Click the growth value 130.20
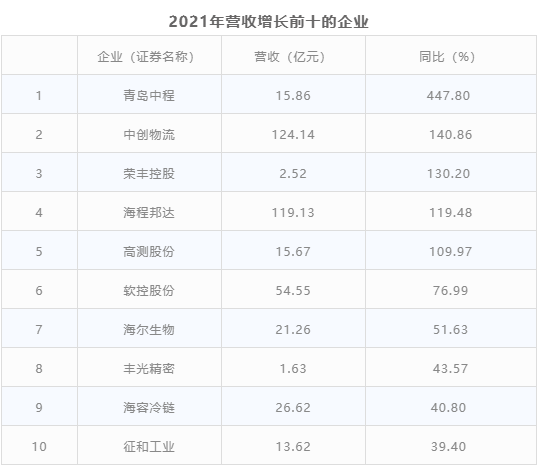The width and height of the screenshot is (538, 467). tap(448, 174)
